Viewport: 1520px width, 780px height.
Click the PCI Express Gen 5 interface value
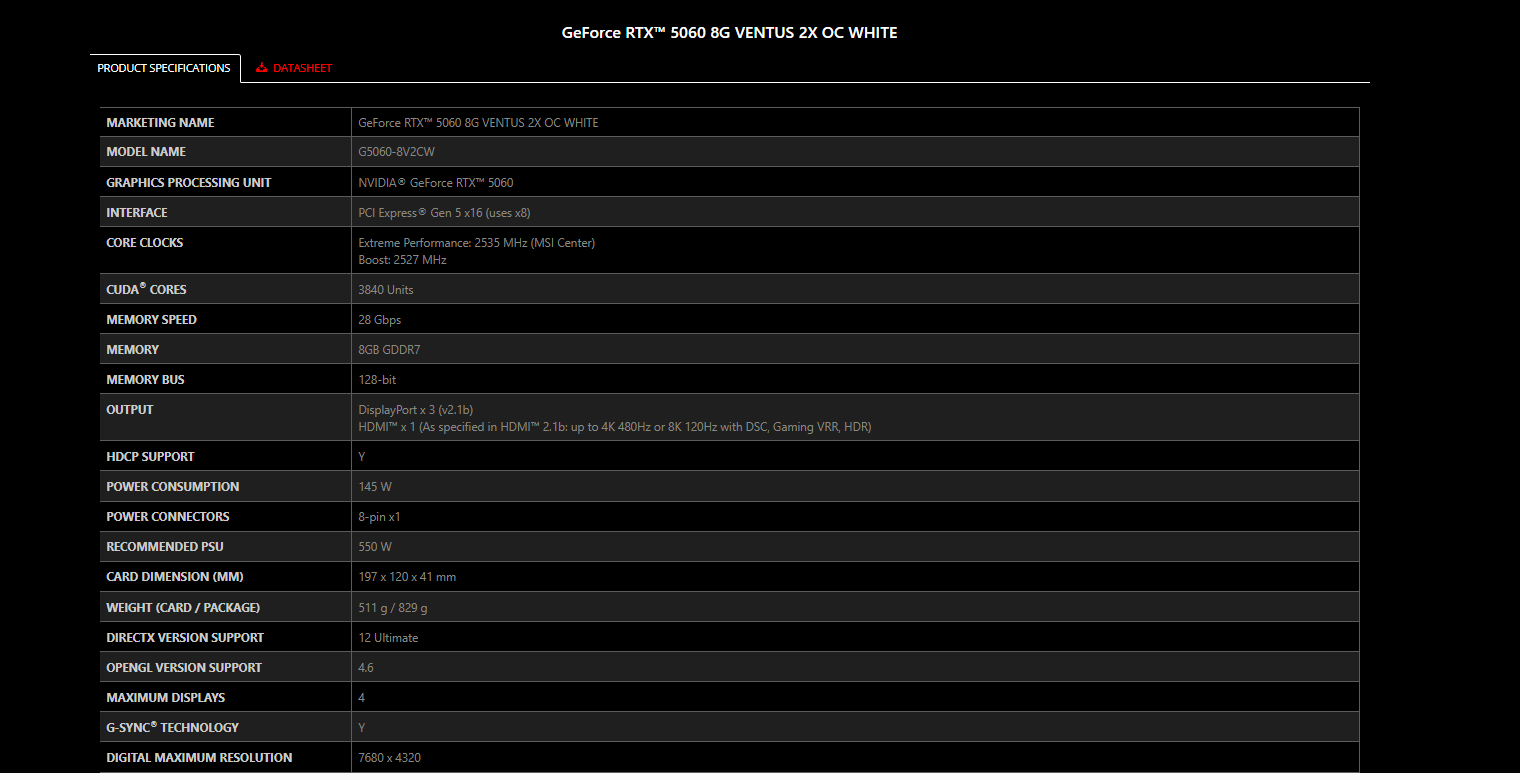446,213
